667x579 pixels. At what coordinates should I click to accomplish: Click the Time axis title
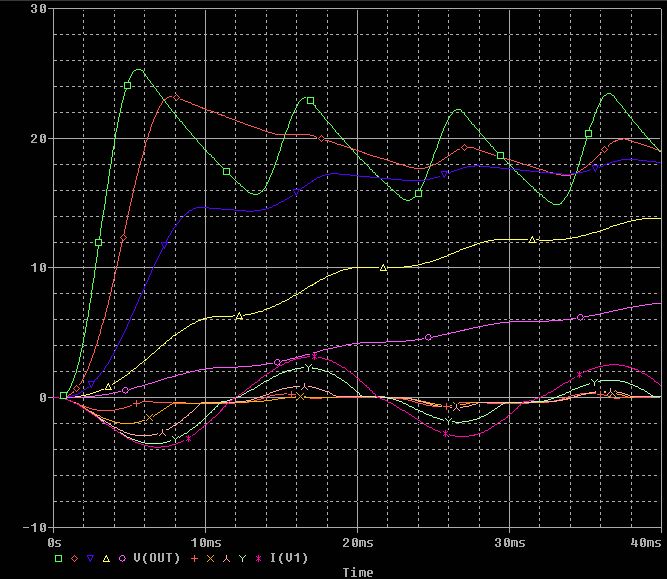point(358,573)
